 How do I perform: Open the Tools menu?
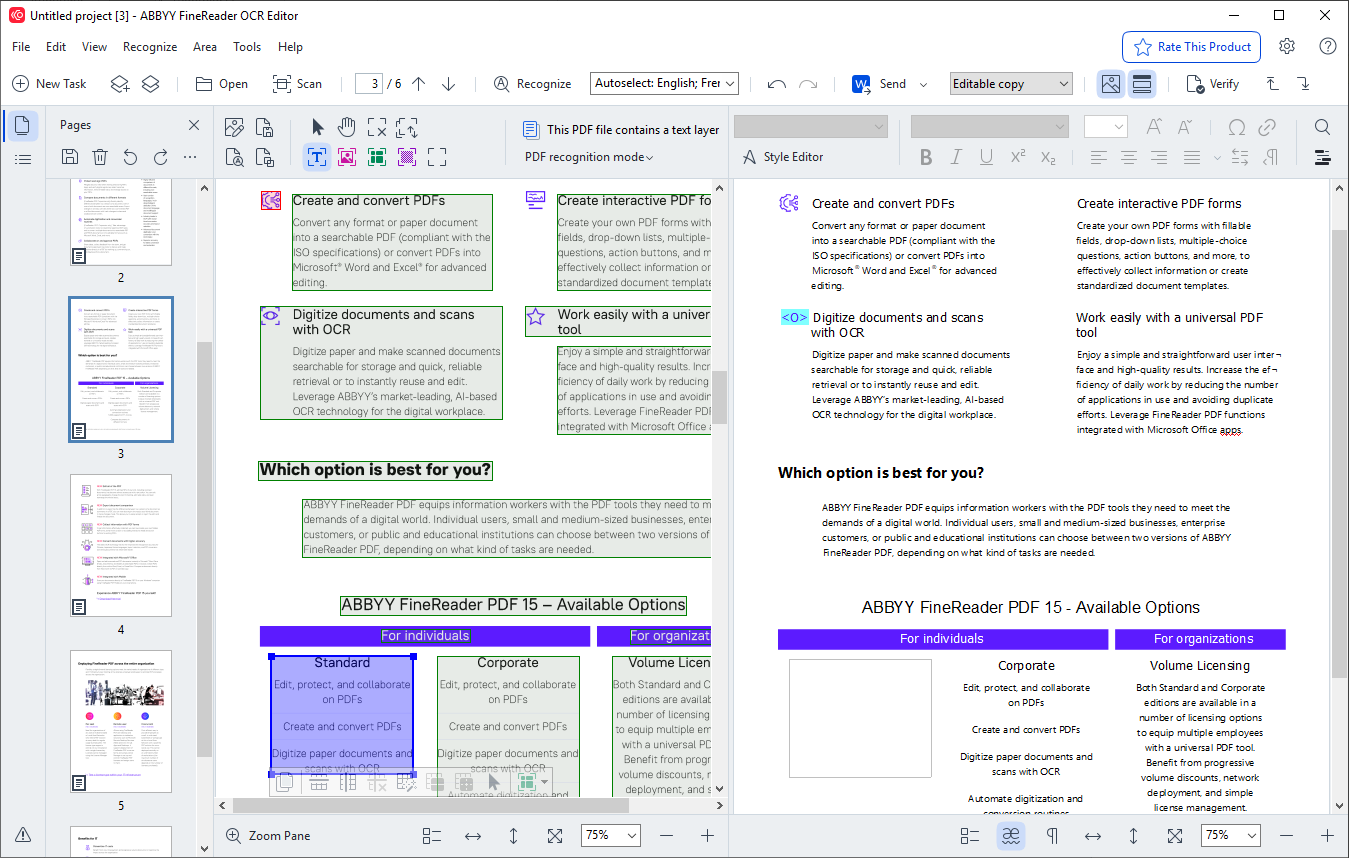pyautogui.click(x=247, y=47)
